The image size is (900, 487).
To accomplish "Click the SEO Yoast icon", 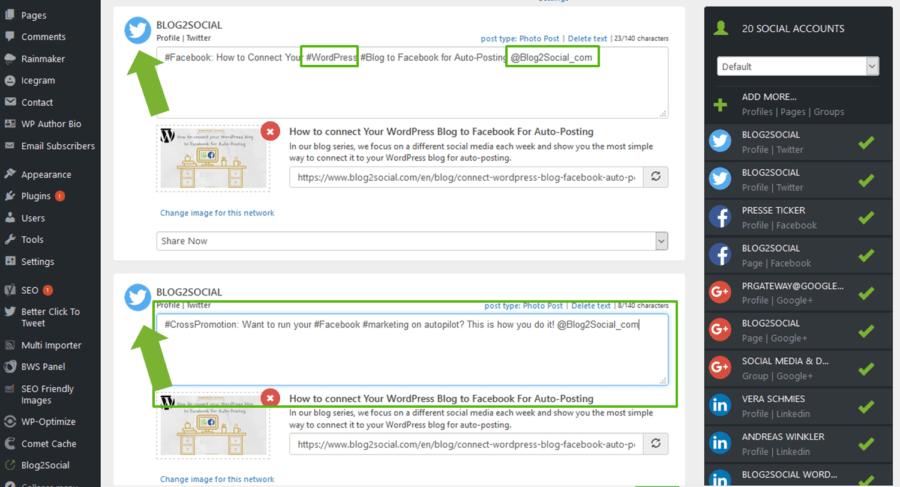I will 10,290.
